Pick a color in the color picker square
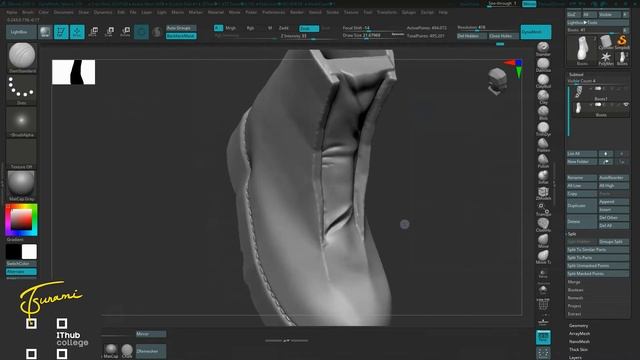The image size is (640, 360). click(21, 219)
